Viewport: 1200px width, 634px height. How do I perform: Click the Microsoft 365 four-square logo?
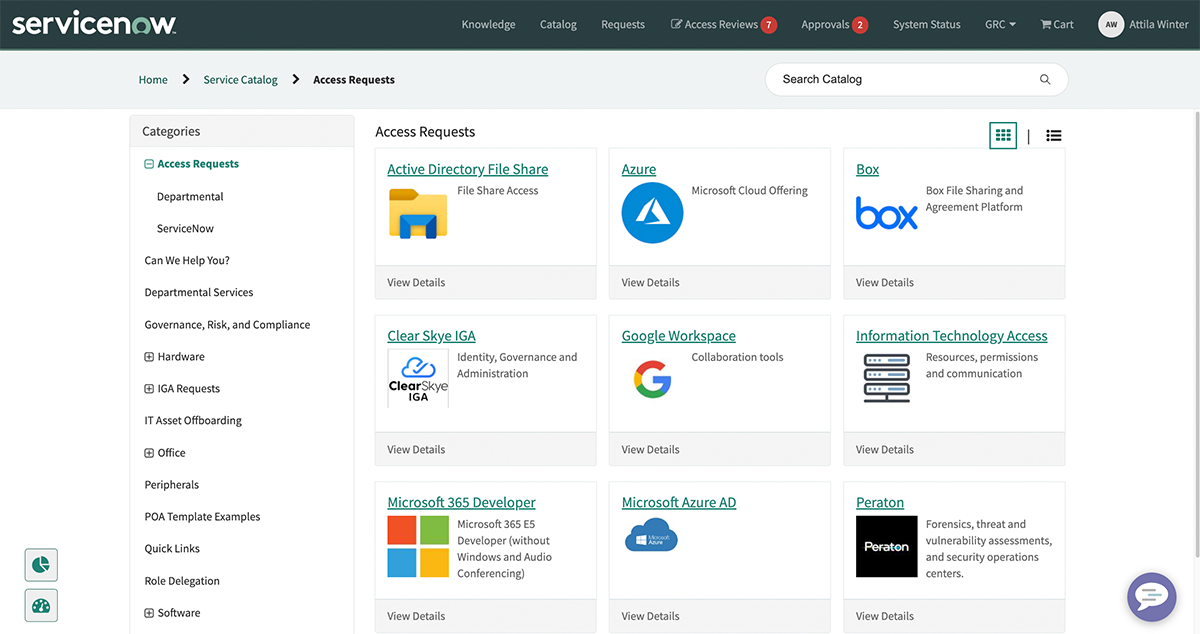[418, 546]
